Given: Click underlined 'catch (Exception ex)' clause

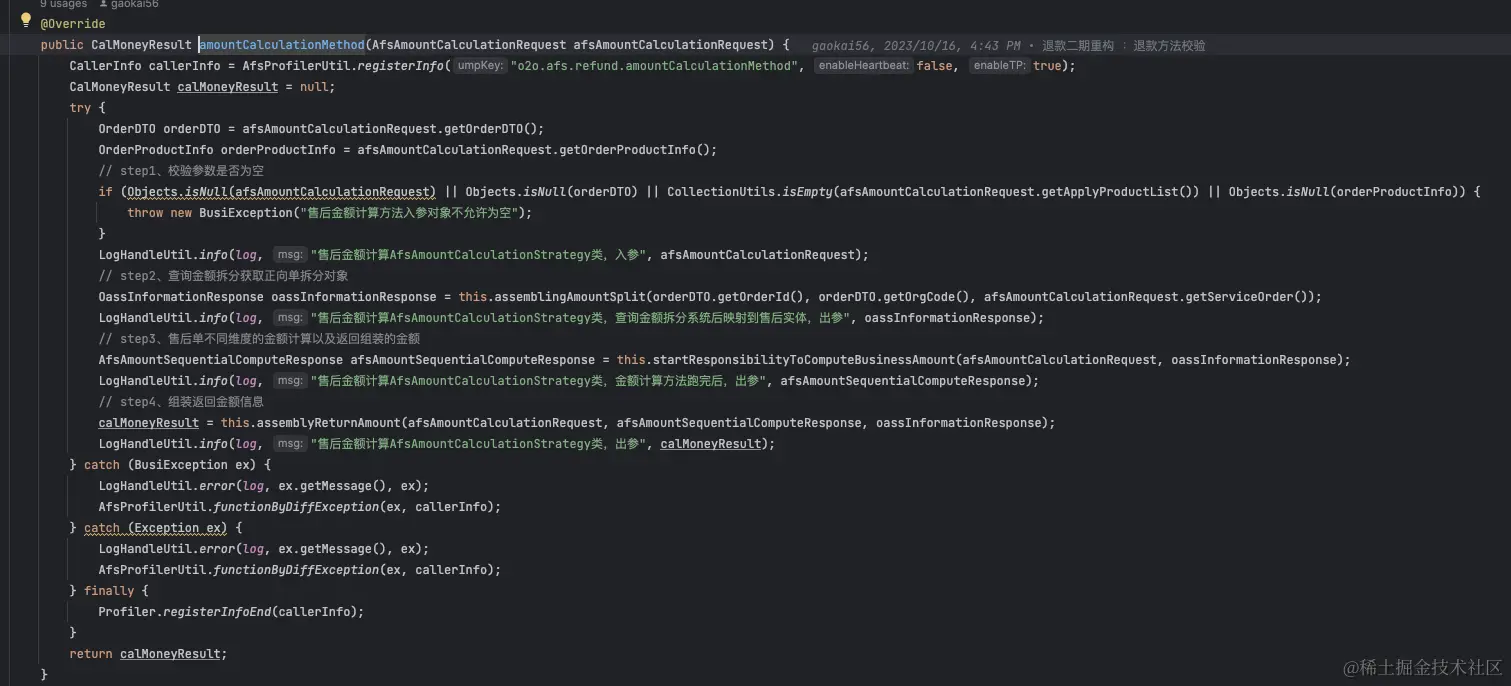Looking at the screenshot, I should [156, 528].
